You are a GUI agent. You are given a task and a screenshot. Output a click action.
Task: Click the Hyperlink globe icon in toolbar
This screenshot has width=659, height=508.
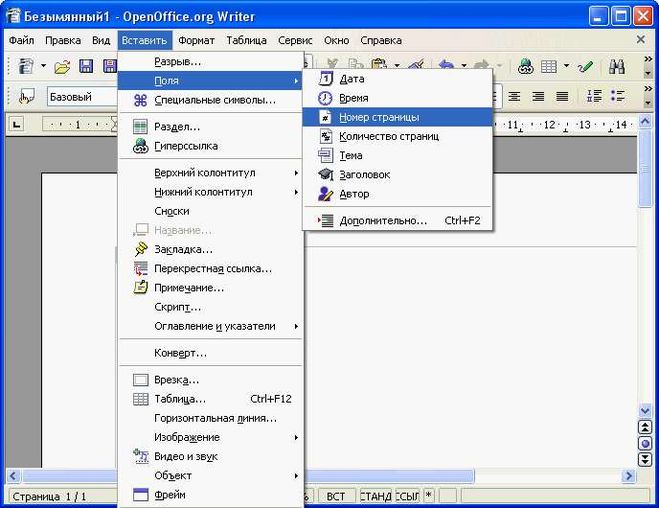pyautogui.click(x=526, y=67)
